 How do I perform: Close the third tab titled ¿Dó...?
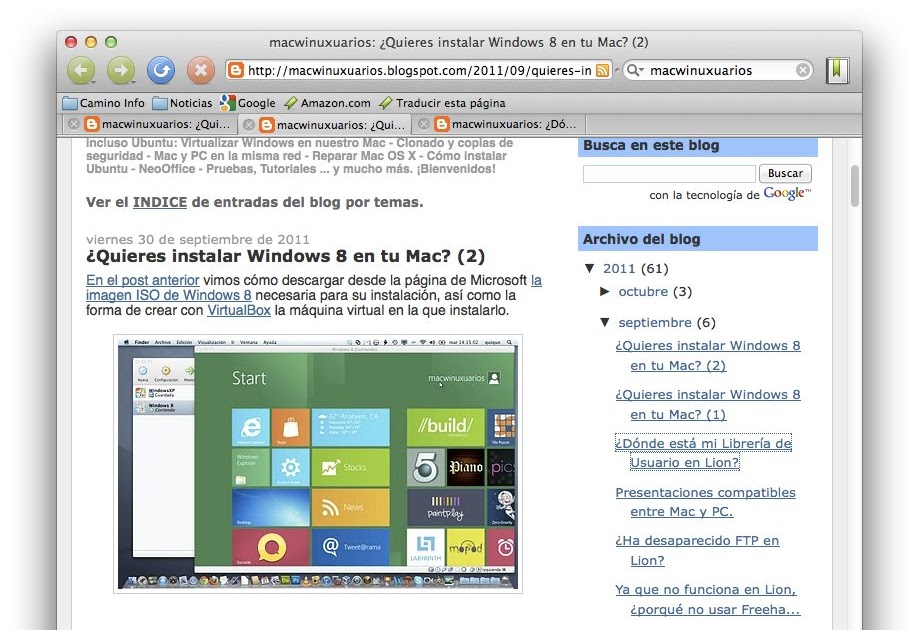(424, 124)
